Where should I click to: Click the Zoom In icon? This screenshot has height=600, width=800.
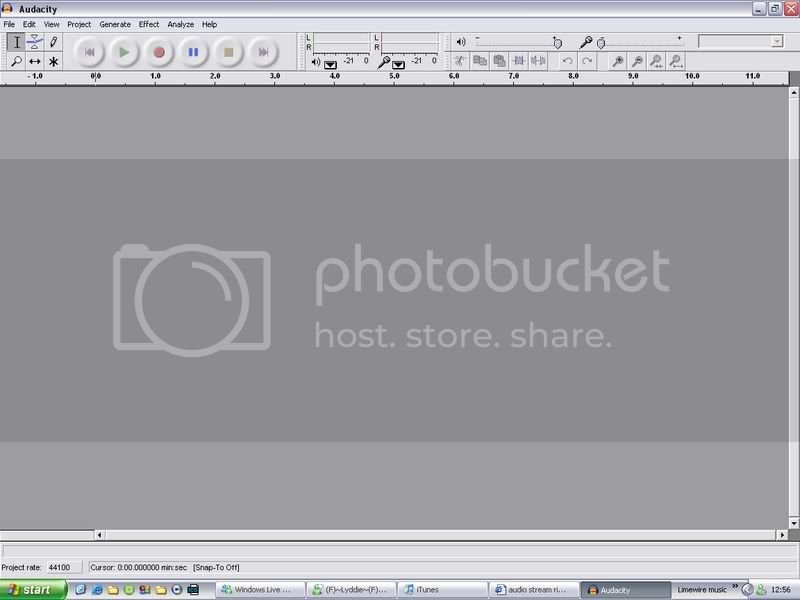coord(617,61)
